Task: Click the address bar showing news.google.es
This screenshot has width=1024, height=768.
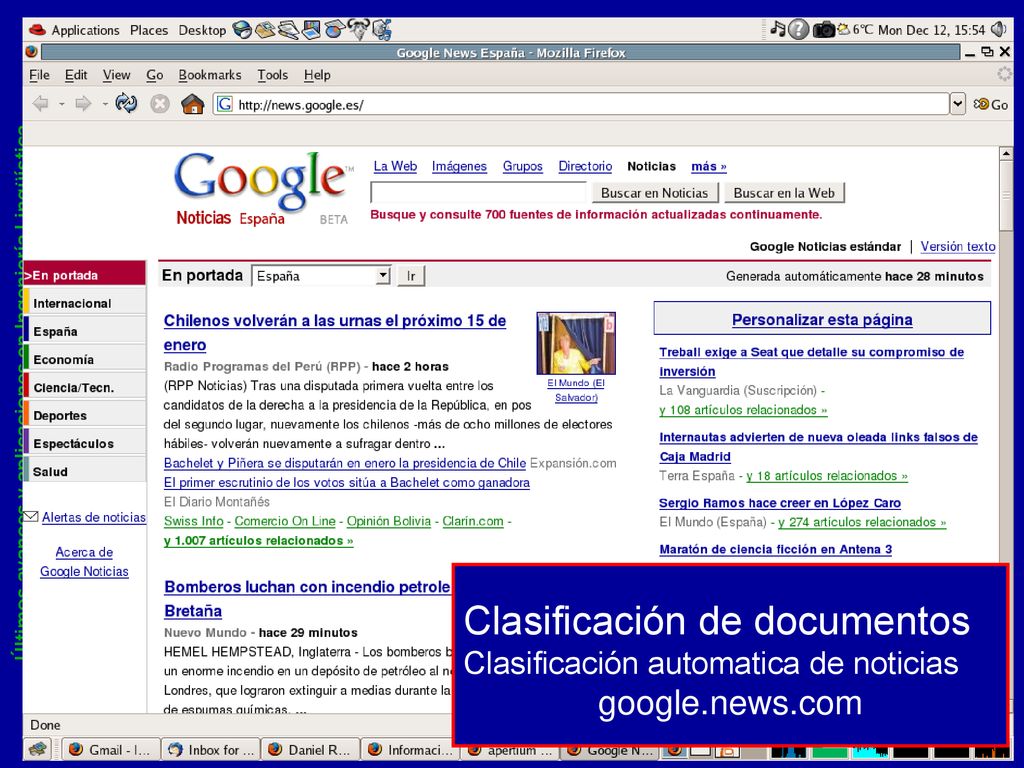Action: [581, 104]
